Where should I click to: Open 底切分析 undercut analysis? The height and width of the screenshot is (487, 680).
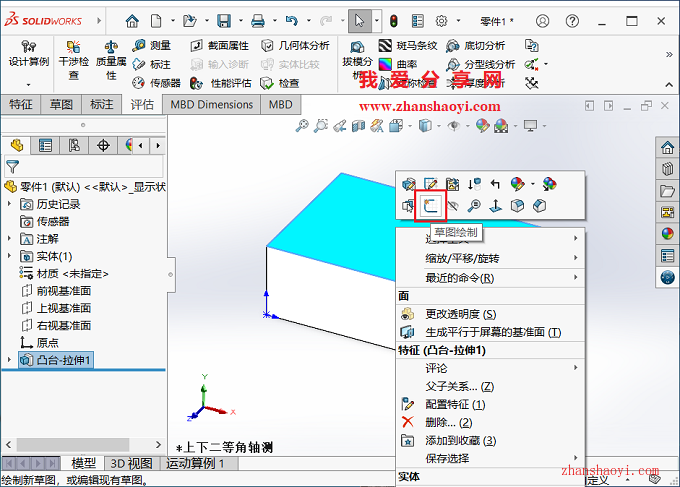point(476,46)
